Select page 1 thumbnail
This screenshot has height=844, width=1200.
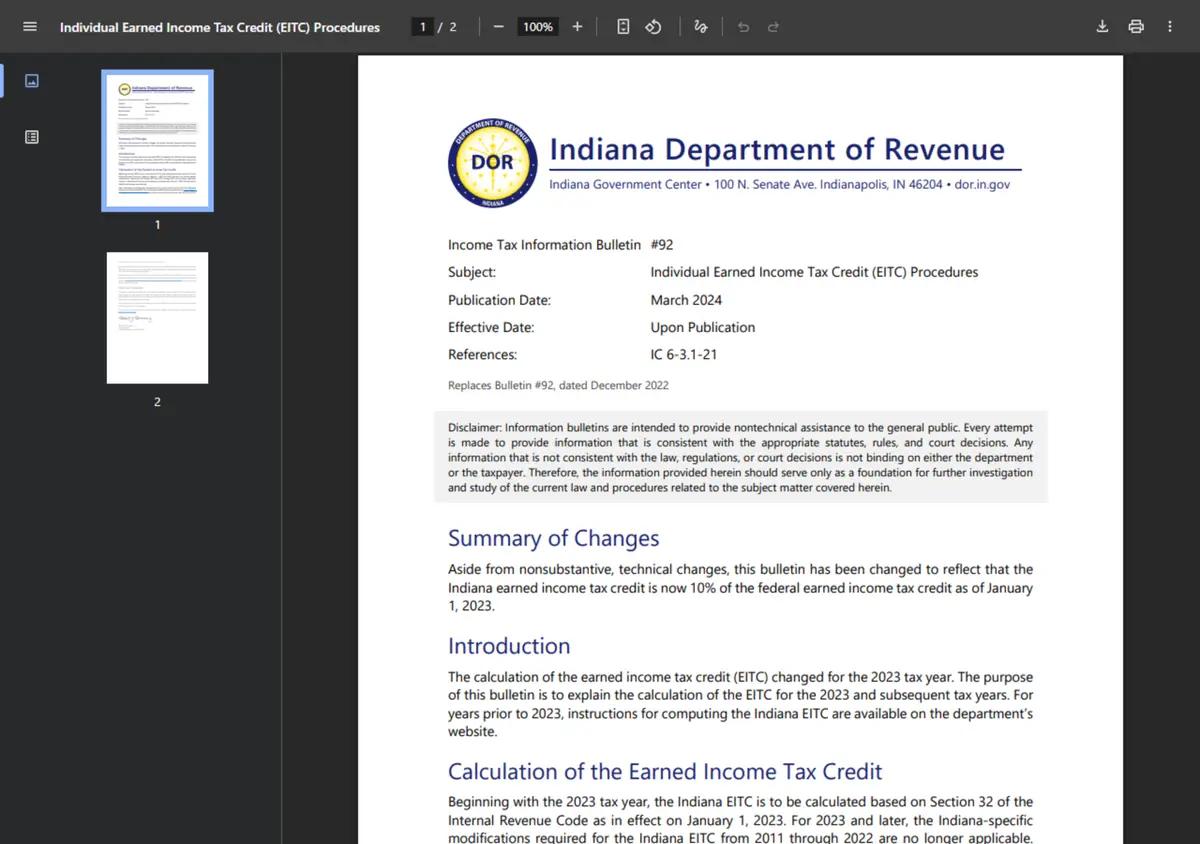pos(157,141)
